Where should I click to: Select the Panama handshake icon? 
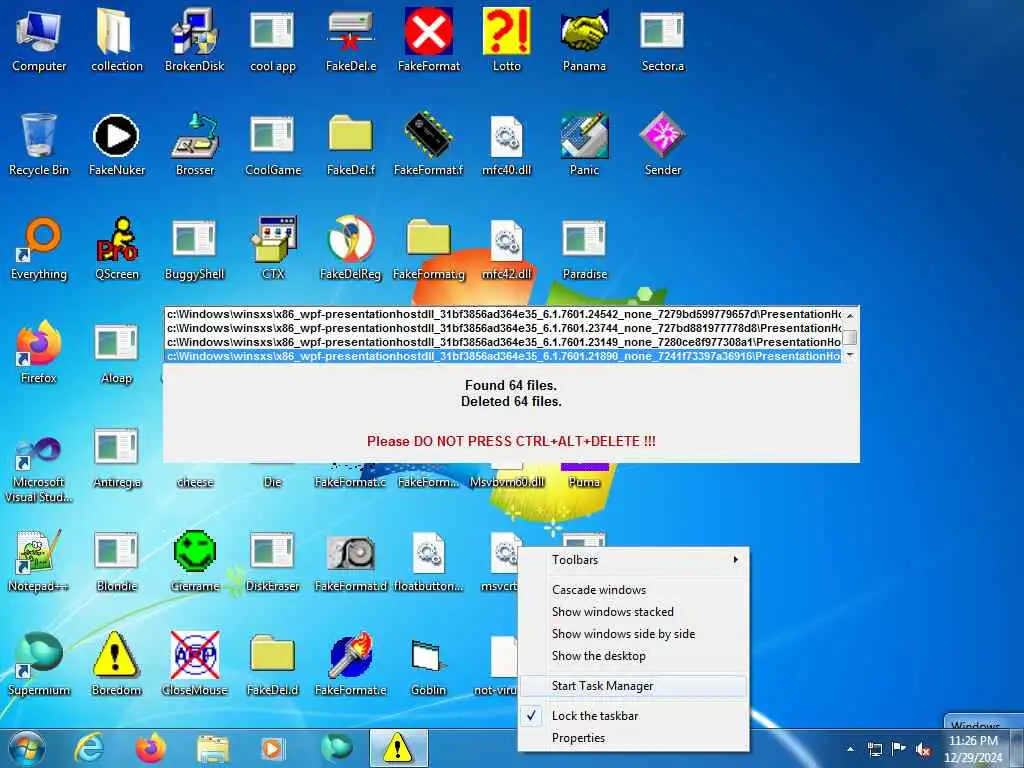pos(584,39)
